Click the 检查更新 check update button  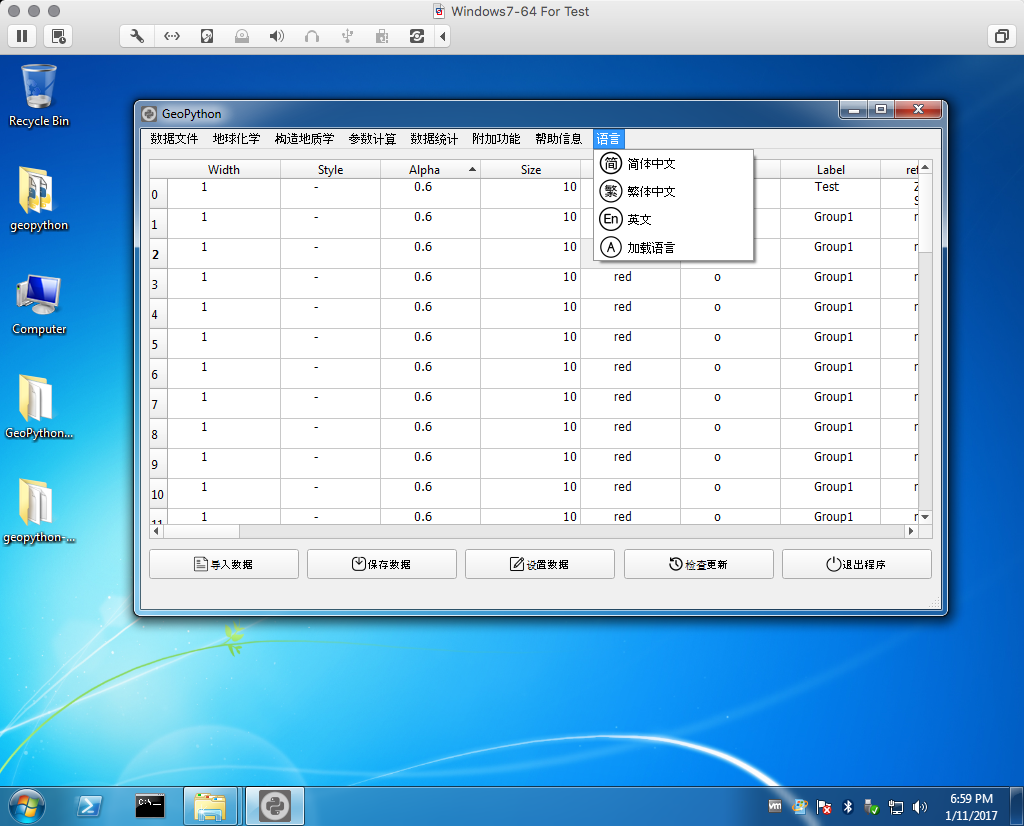tap(699, 564)
